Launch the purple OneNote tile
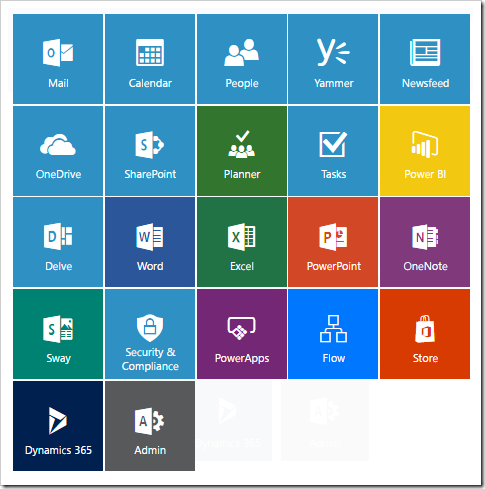Image resolution: width=485 pixels, height=489 pixels. (x=425, y=242)
